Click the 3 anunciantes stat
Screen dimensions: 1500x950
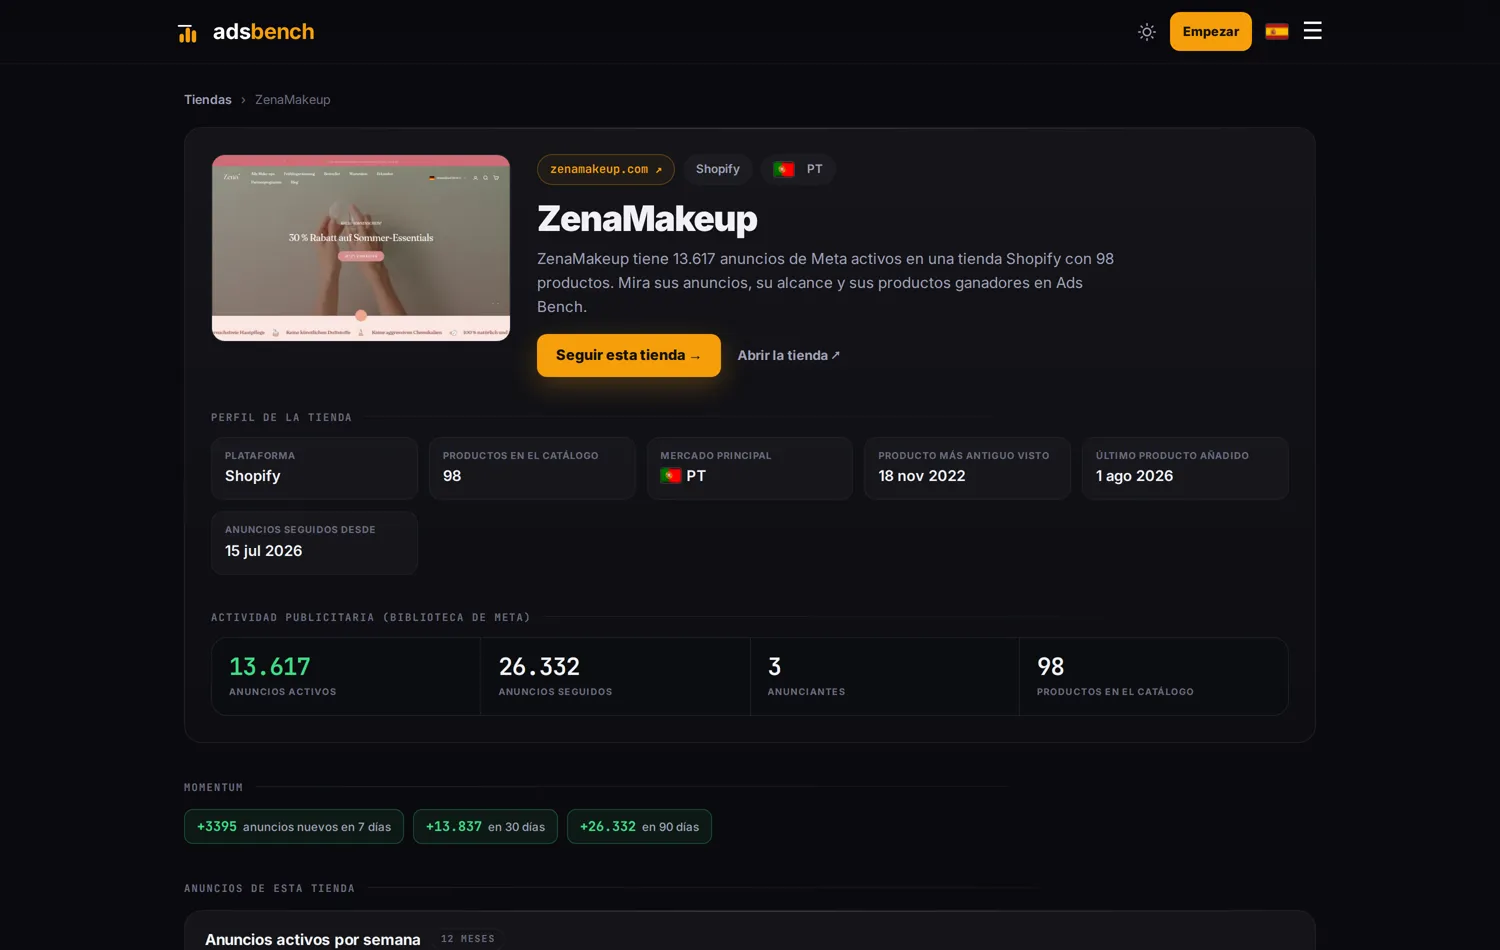click(x=885, y=677)
